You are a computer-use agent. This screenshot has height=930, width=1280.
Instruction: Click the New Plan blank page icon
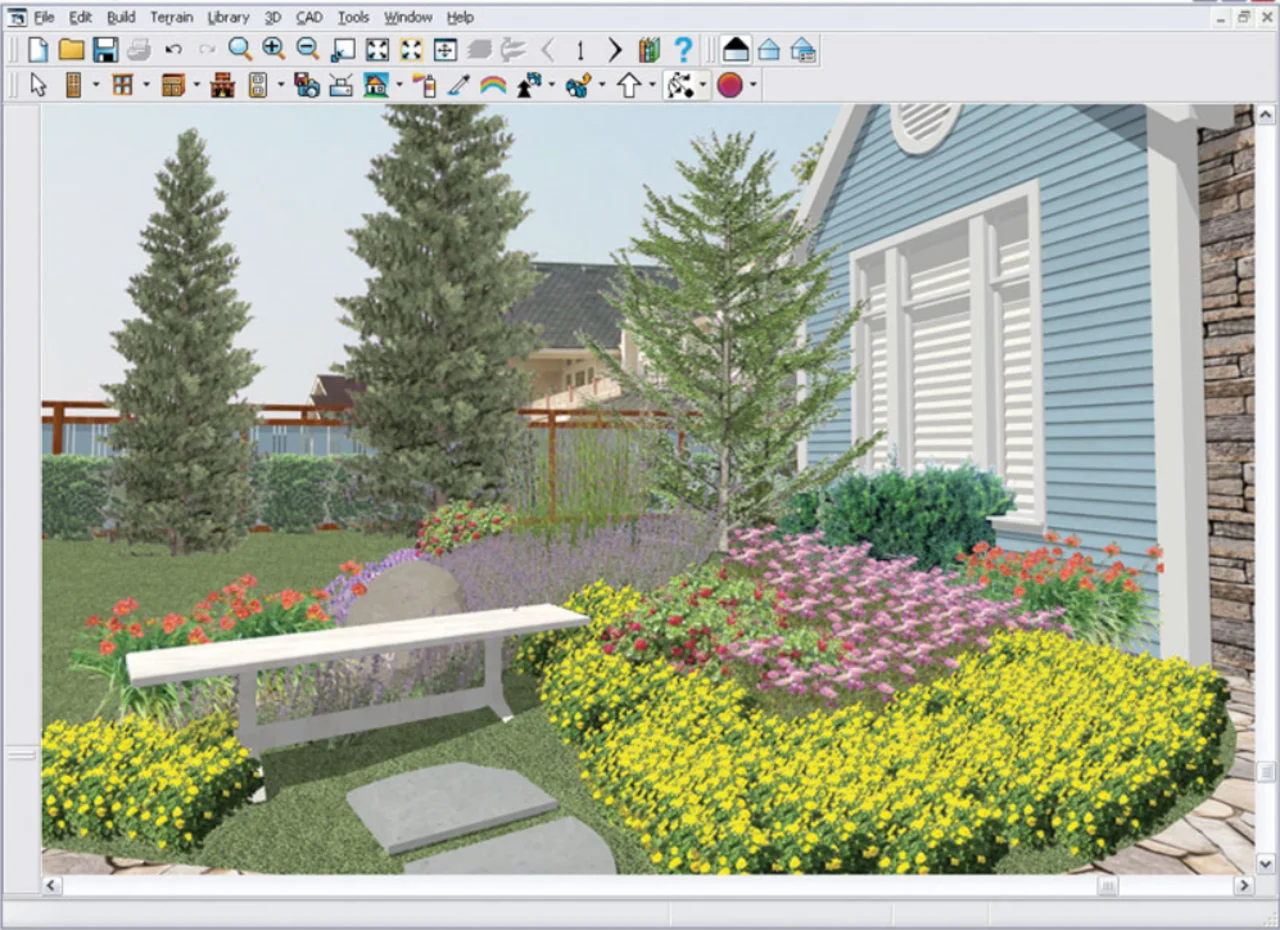pyautogui.click(x=38, y=49)
